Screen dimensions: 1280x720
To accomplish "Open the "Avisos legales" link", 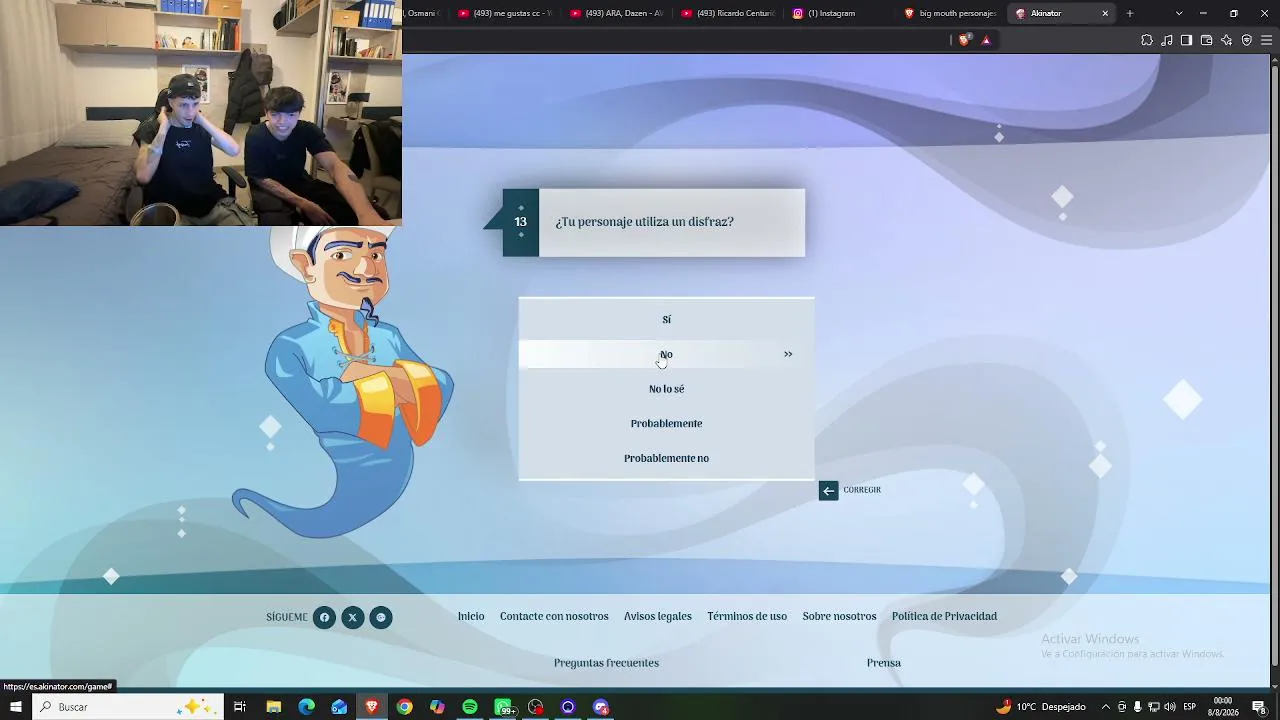I will pos(658,616).
